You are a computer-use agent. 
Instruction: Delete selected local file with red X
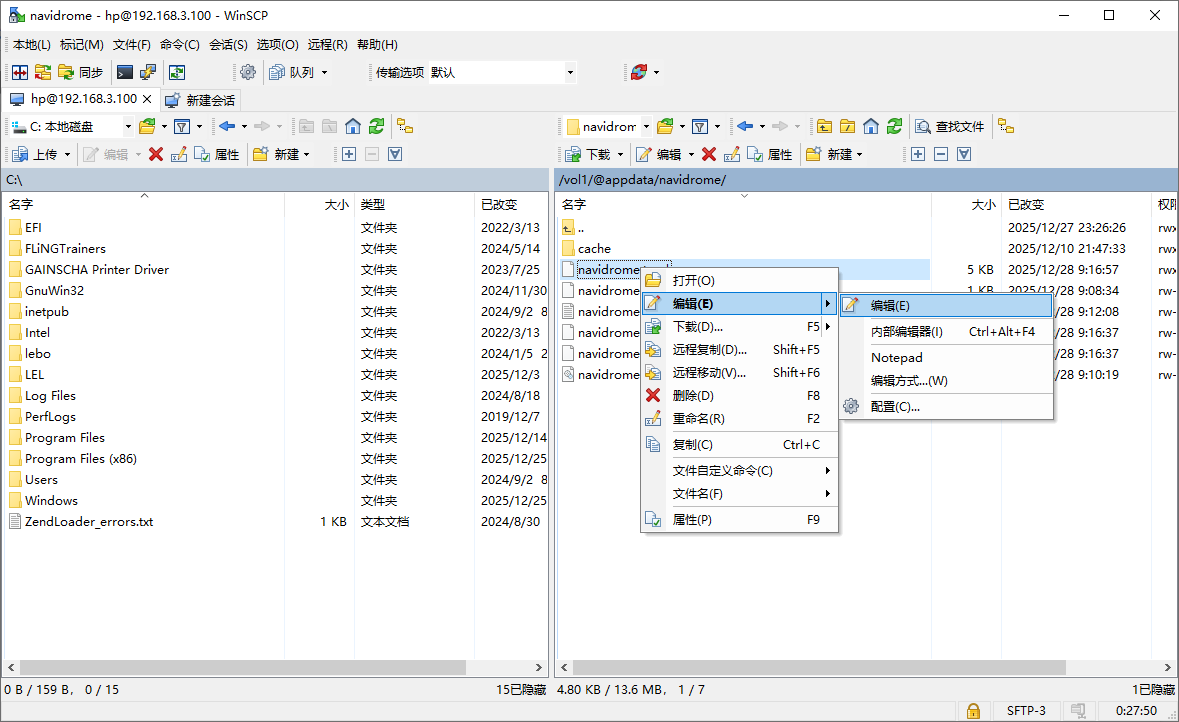pos(156,154)
